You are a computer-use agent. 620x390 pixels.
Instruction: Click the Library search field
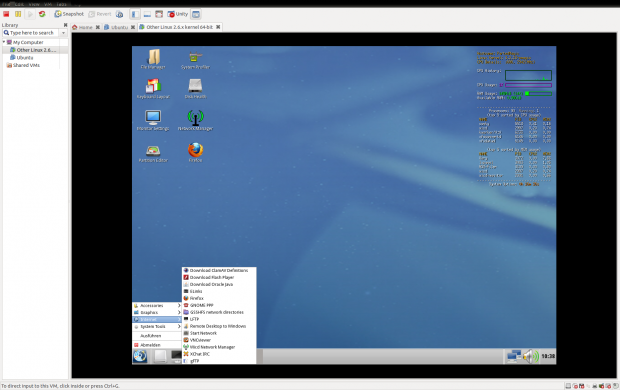tap(31, 33)
